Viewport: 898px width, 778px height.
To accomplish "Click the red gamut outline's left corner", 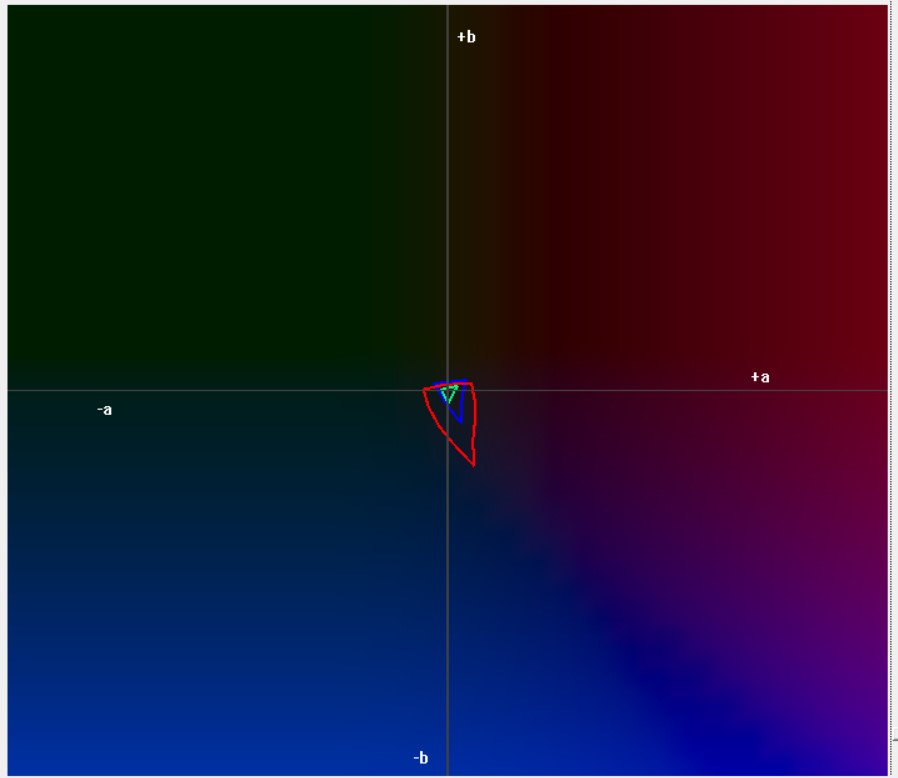I will click(425, 388).
